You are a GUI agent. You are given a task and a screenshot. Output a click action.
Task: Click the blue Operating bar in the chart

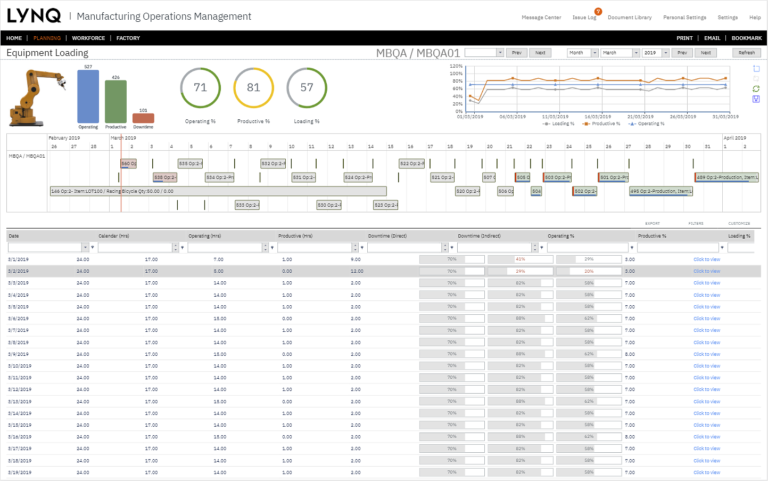pyautogui.click(x=88, y=96)
